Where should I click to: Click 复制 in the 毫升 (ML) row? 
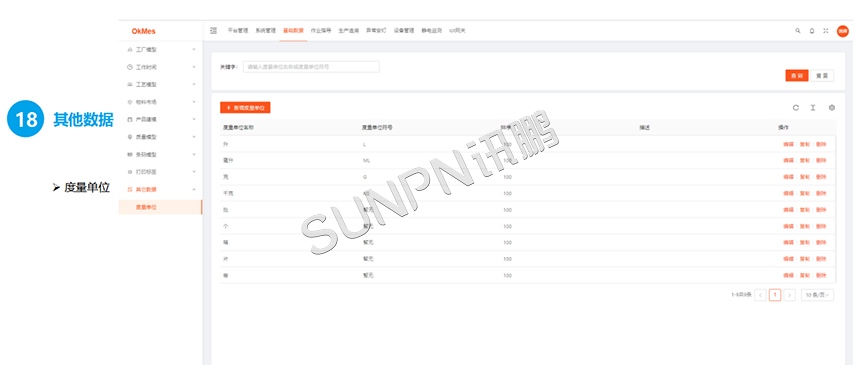pyautogui.click(x=805, y=161)
